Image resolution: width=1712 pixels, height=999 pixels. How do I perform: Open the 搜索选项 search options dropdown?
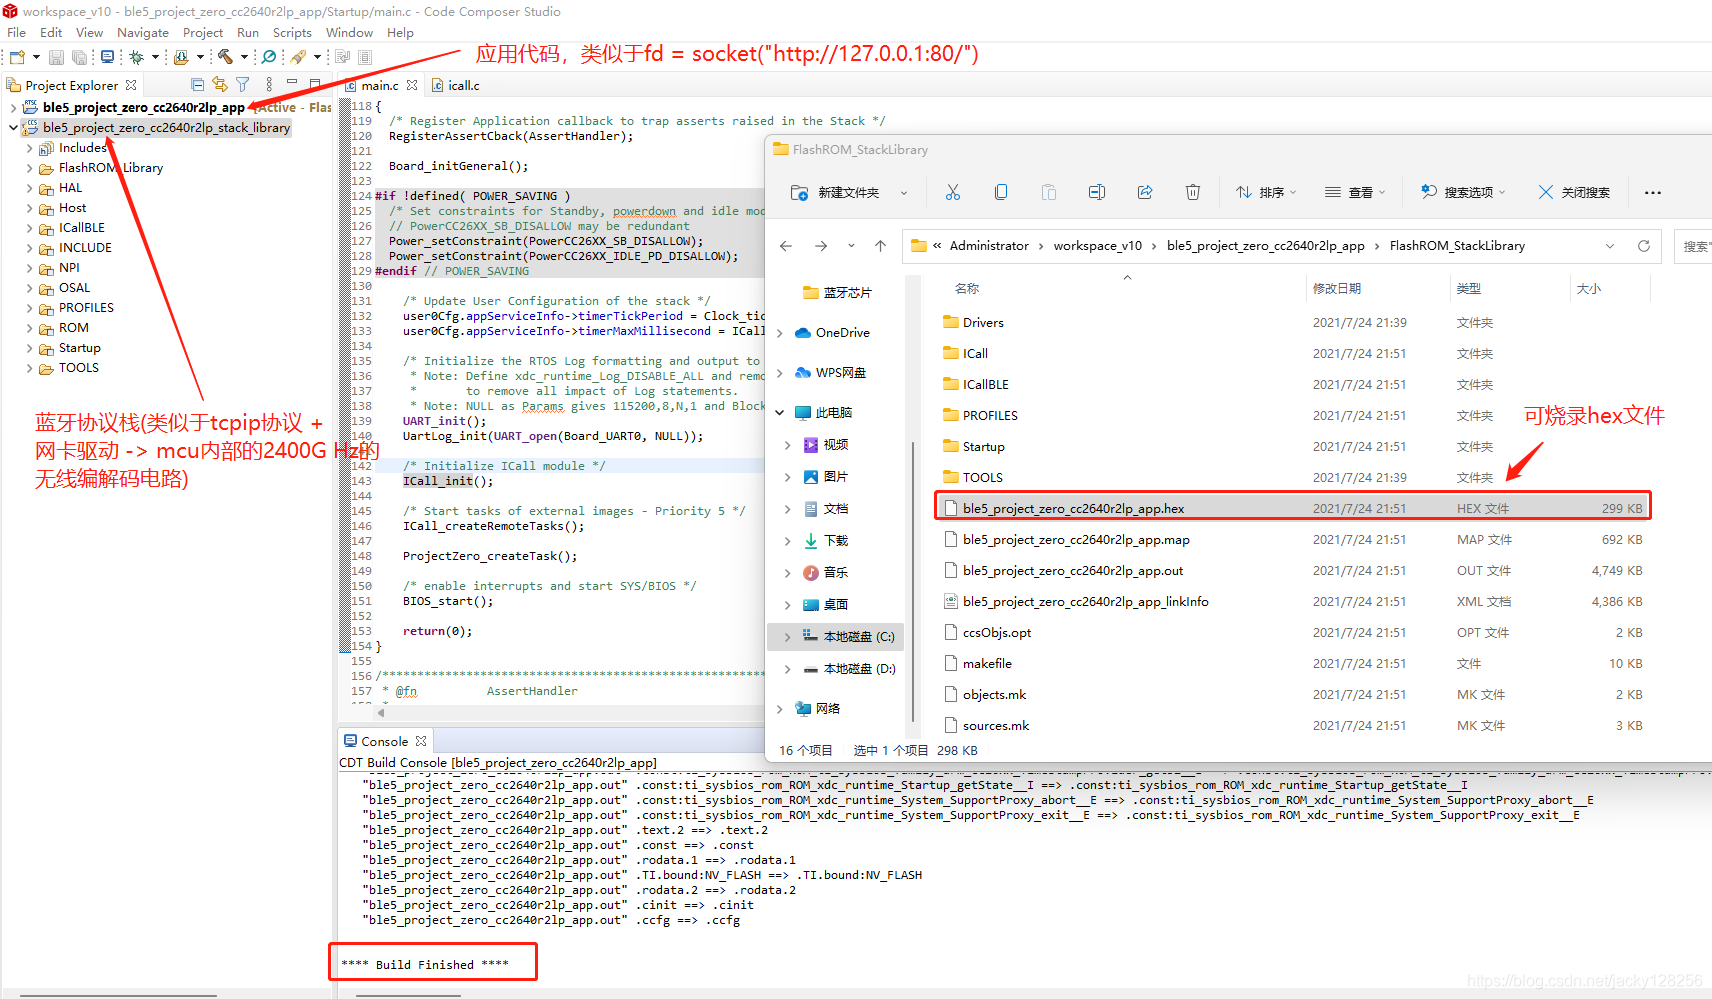(x=1464, y=192)
